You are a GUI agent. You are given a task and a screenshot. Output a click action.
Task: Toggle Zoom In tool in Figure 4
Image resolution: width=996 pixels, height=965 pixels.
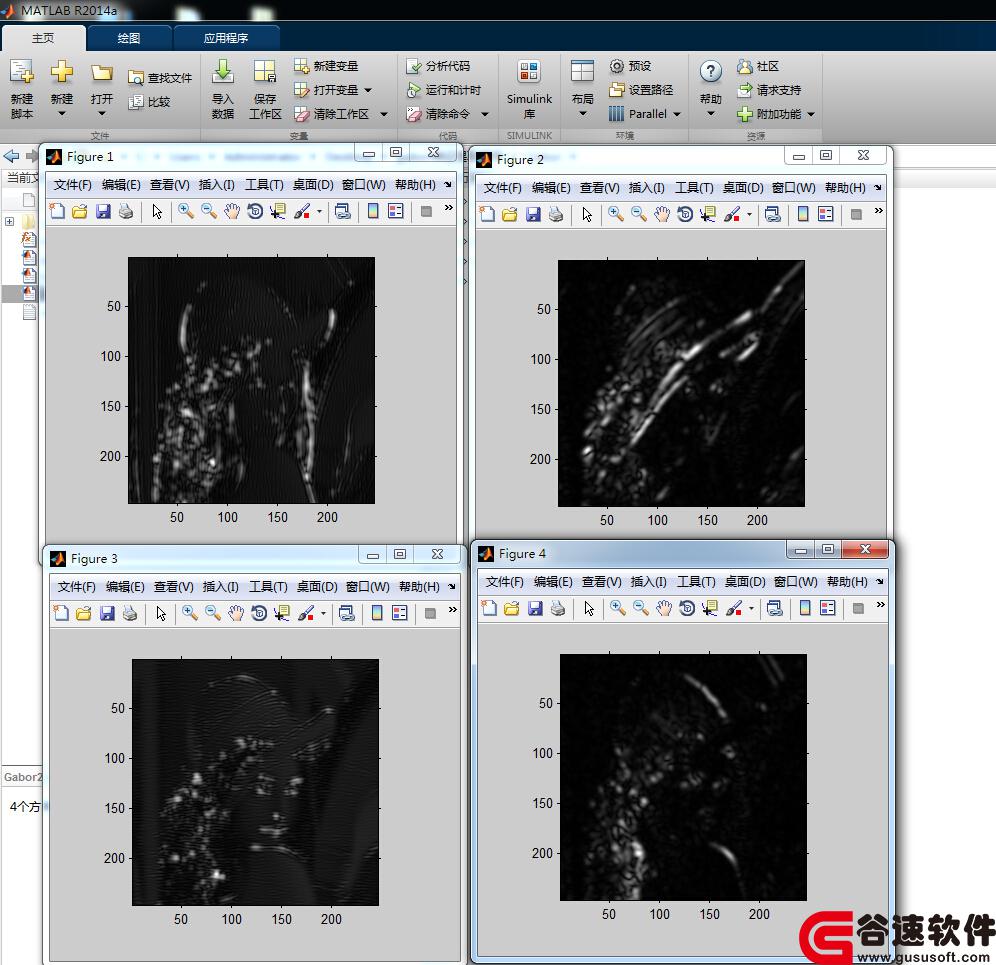pos(617,608)
